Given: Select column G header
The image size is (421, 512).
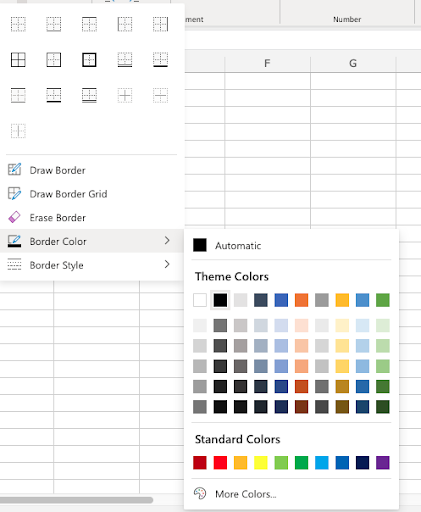Looking at the screenshot, I should (353, 63).
